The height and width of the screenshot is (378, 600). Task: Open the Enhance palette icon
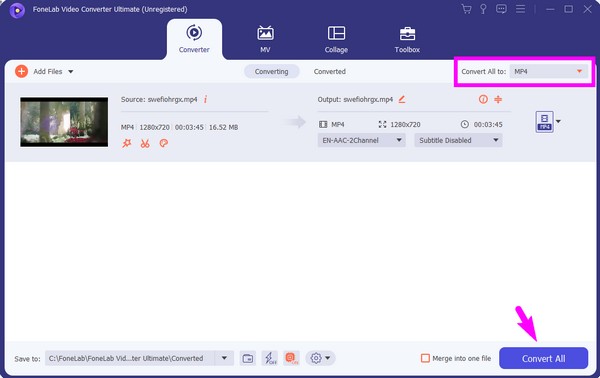163,143
